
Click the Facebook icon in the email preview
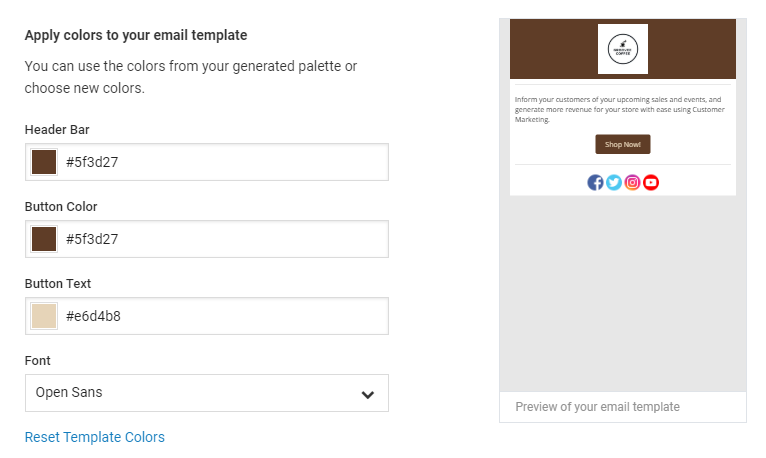point(595,183)
